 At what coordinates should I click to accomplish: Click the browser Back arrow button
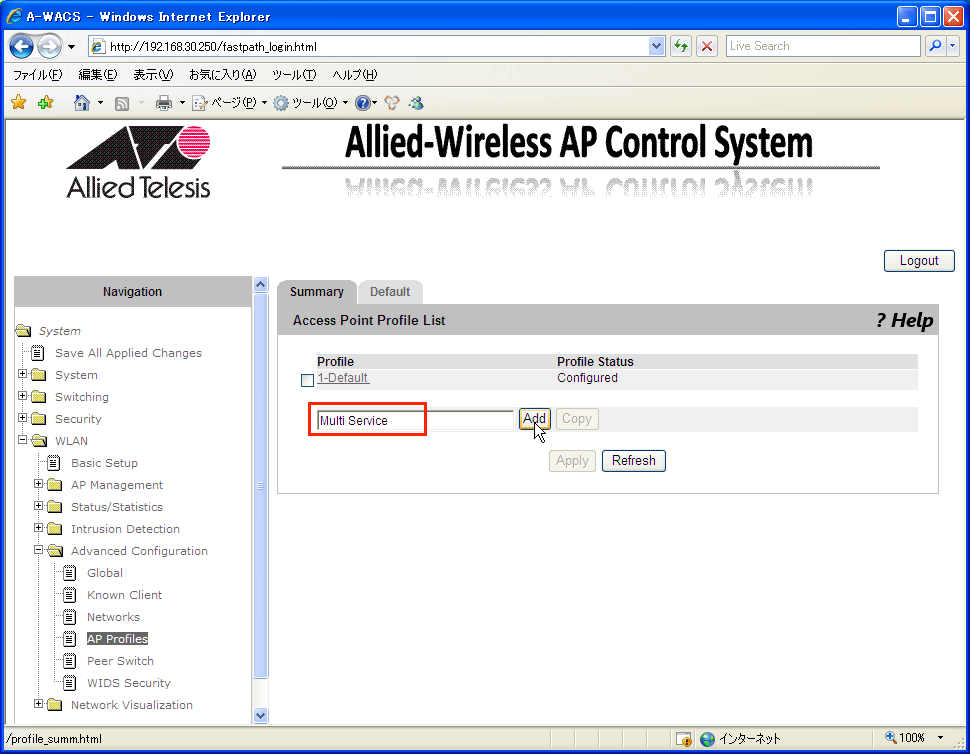click(x=22, y=46)
